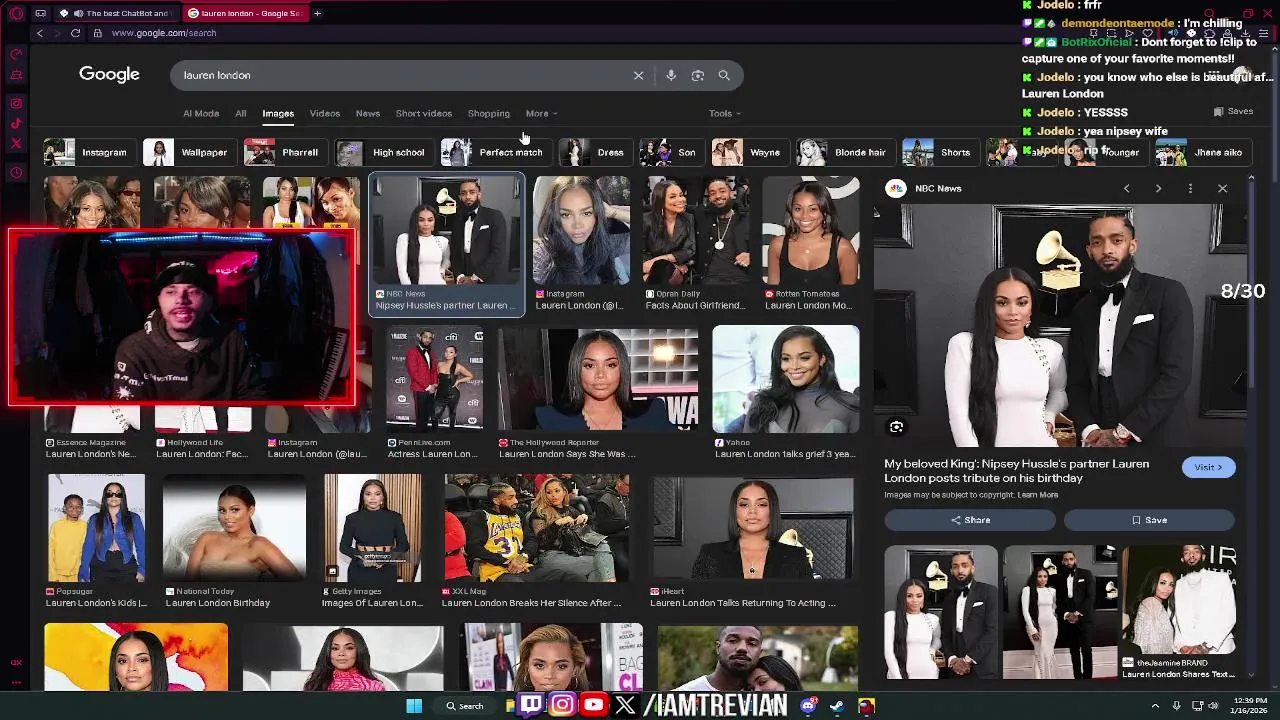Click the Google logo

click(x=109, y=74)
